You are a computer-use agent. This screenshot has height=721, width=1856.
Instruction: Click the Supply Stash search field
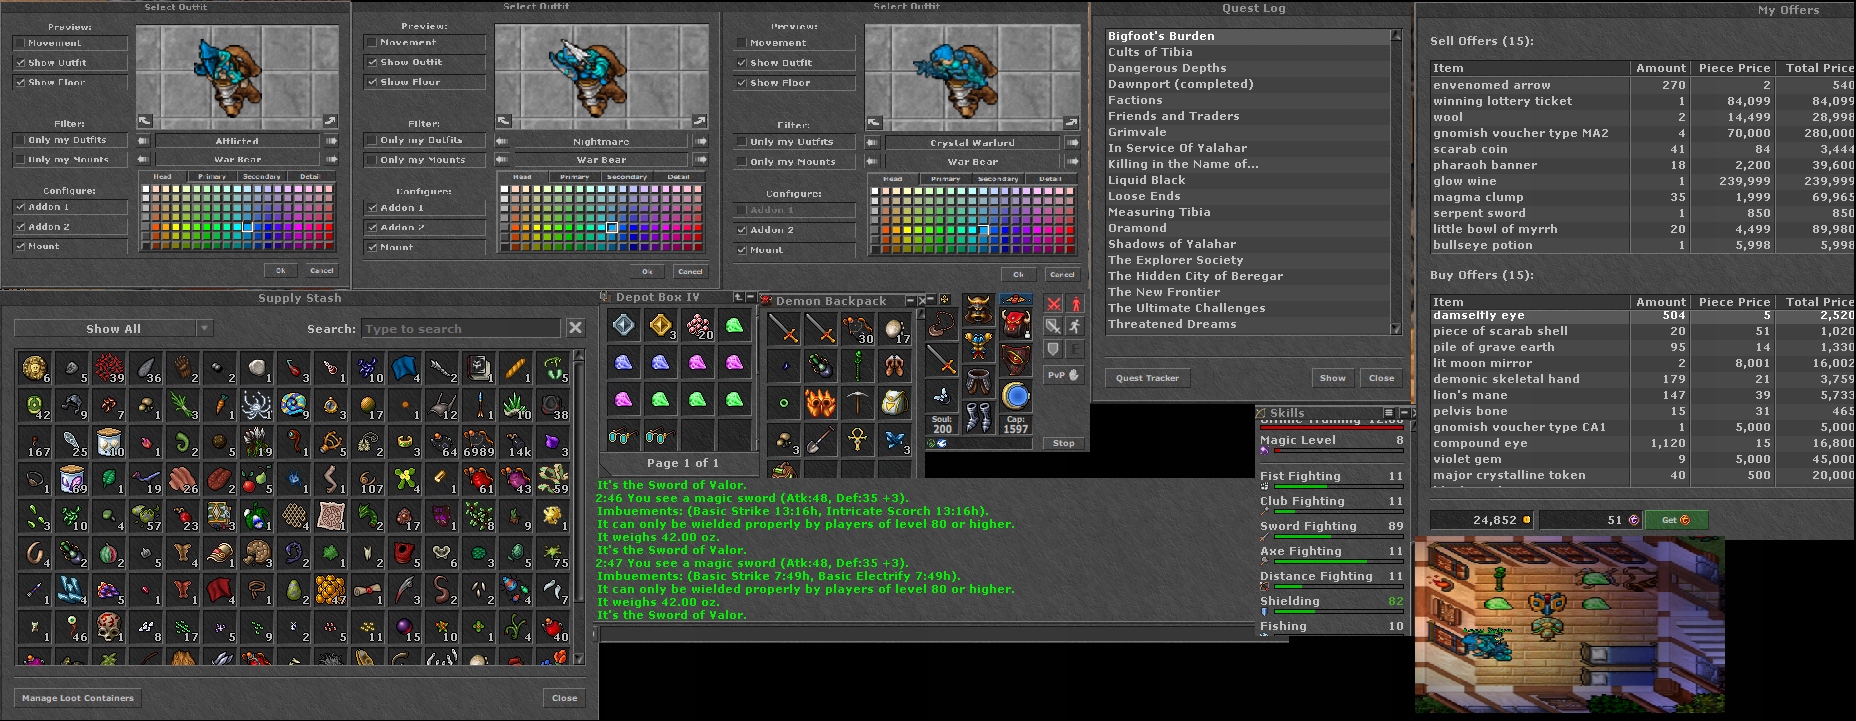click(461, 329)
